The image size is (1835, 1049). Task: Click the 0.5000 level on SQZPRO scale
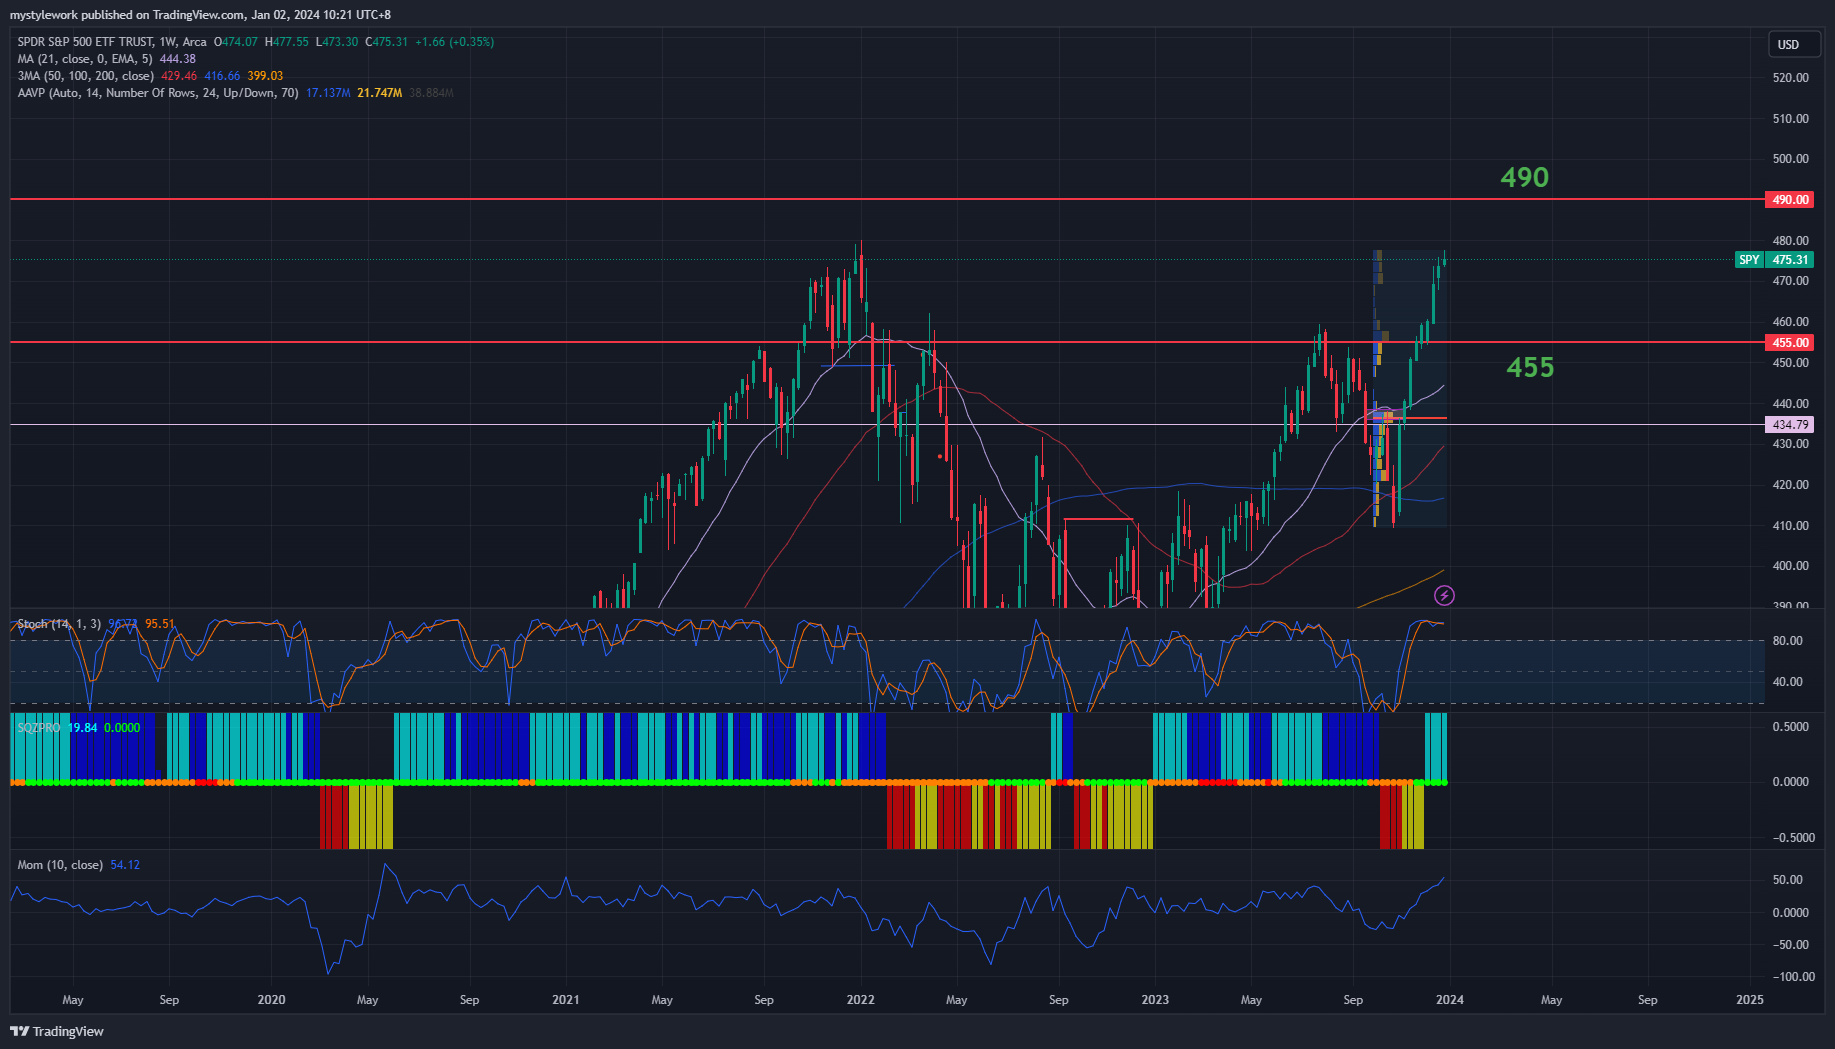point(1790,727)
